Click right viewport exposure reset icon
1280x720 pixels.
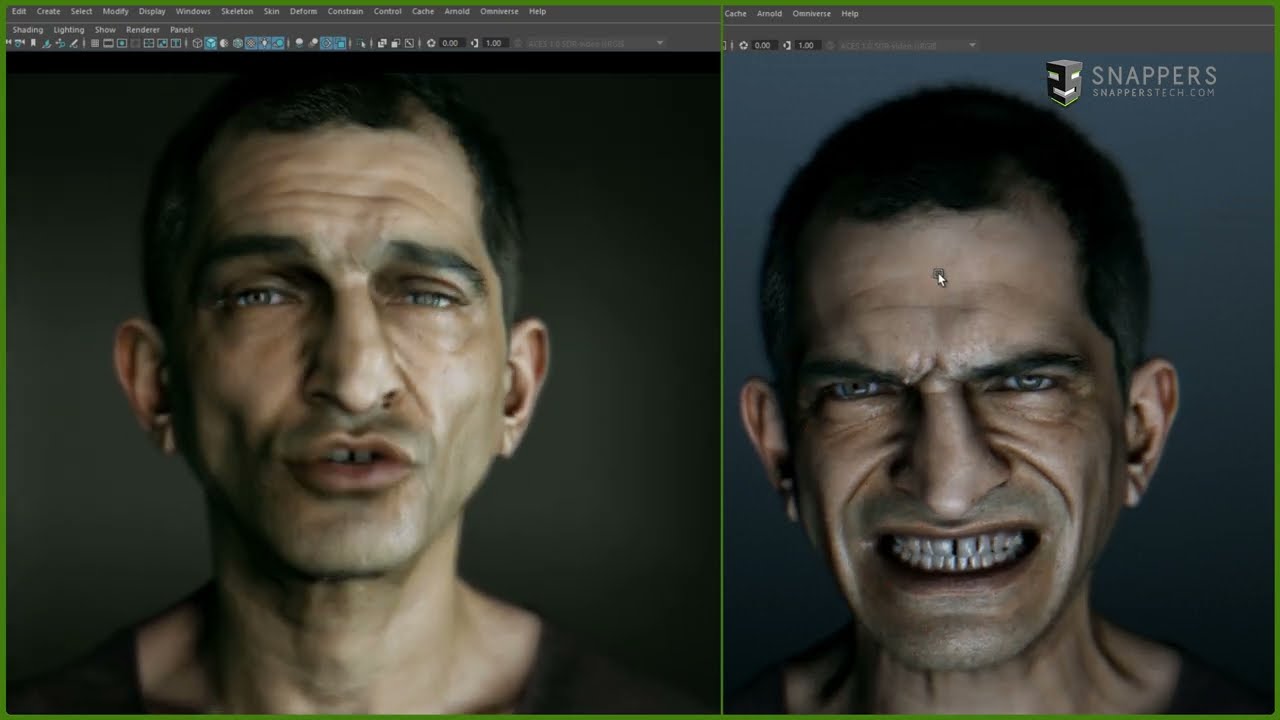[x=743, y=45]
